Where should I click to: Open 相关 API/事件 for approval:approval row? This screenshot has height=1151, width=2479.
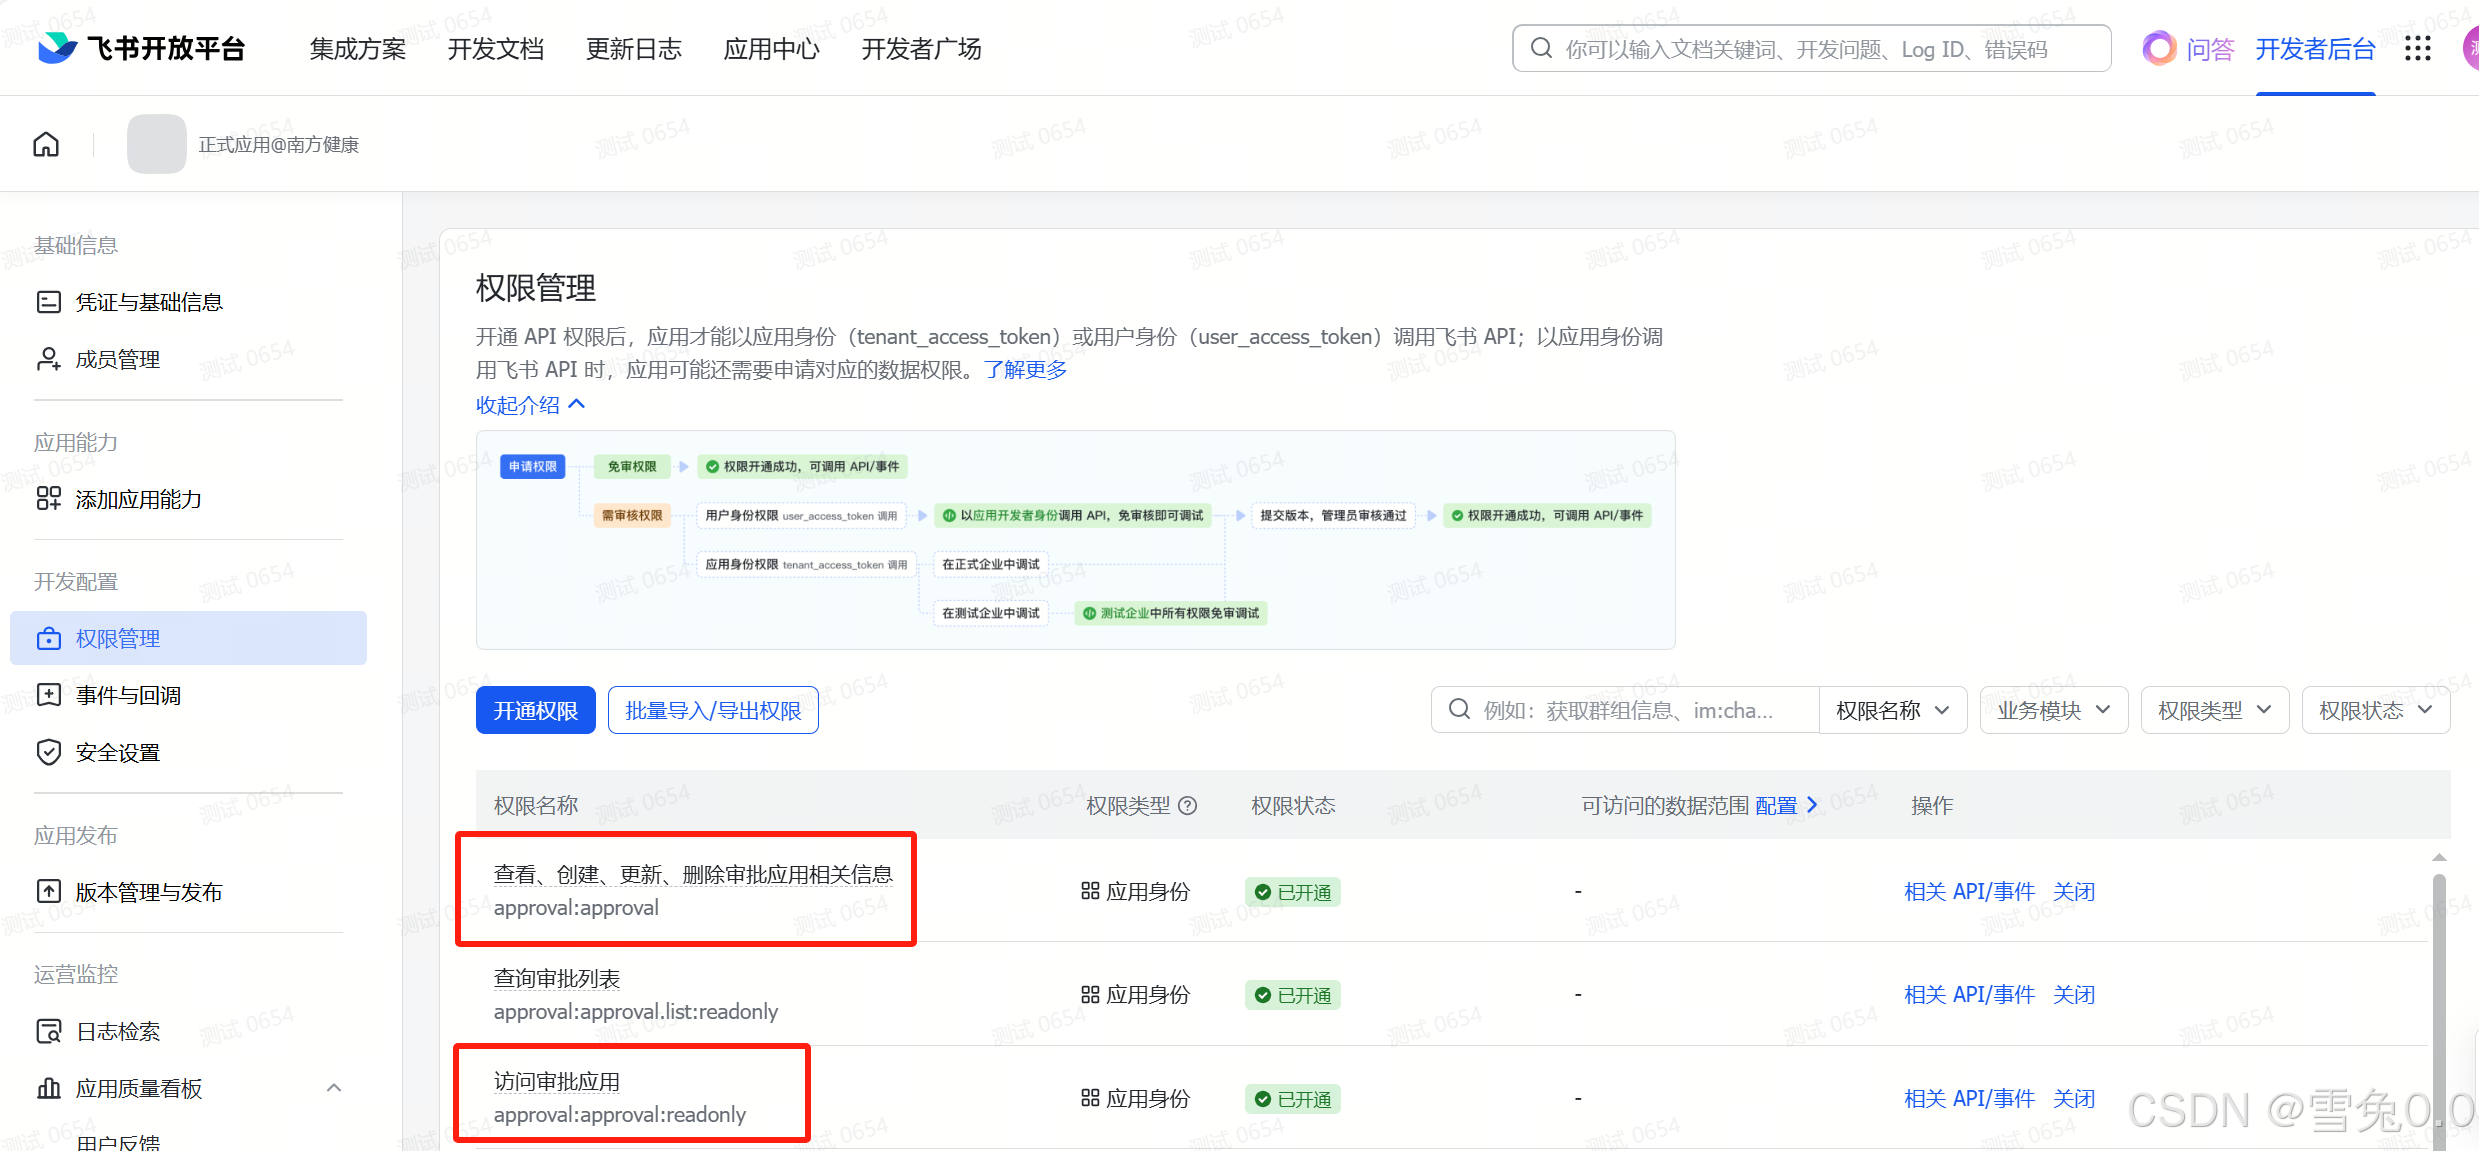click(x=1969, y=892)
